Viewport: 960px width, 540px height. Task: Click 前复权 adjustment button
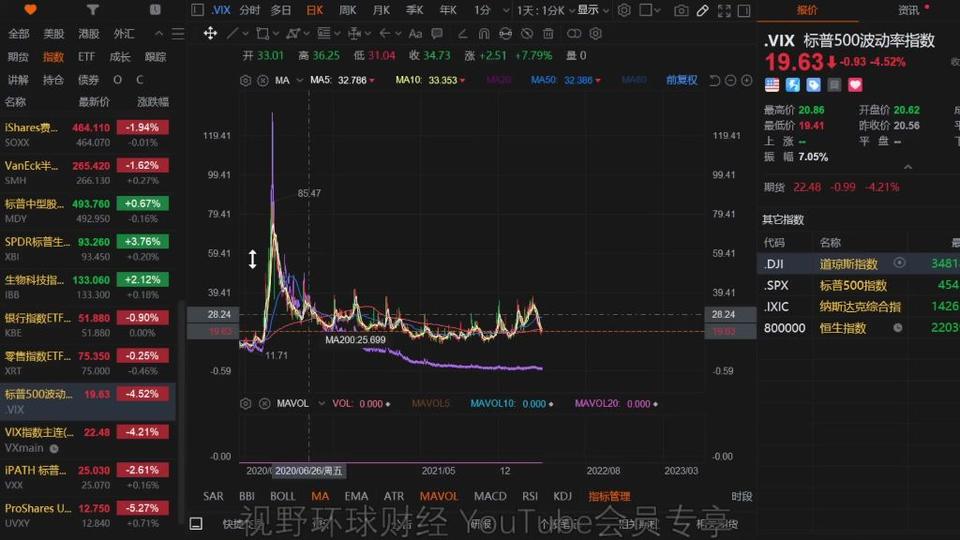681,80
